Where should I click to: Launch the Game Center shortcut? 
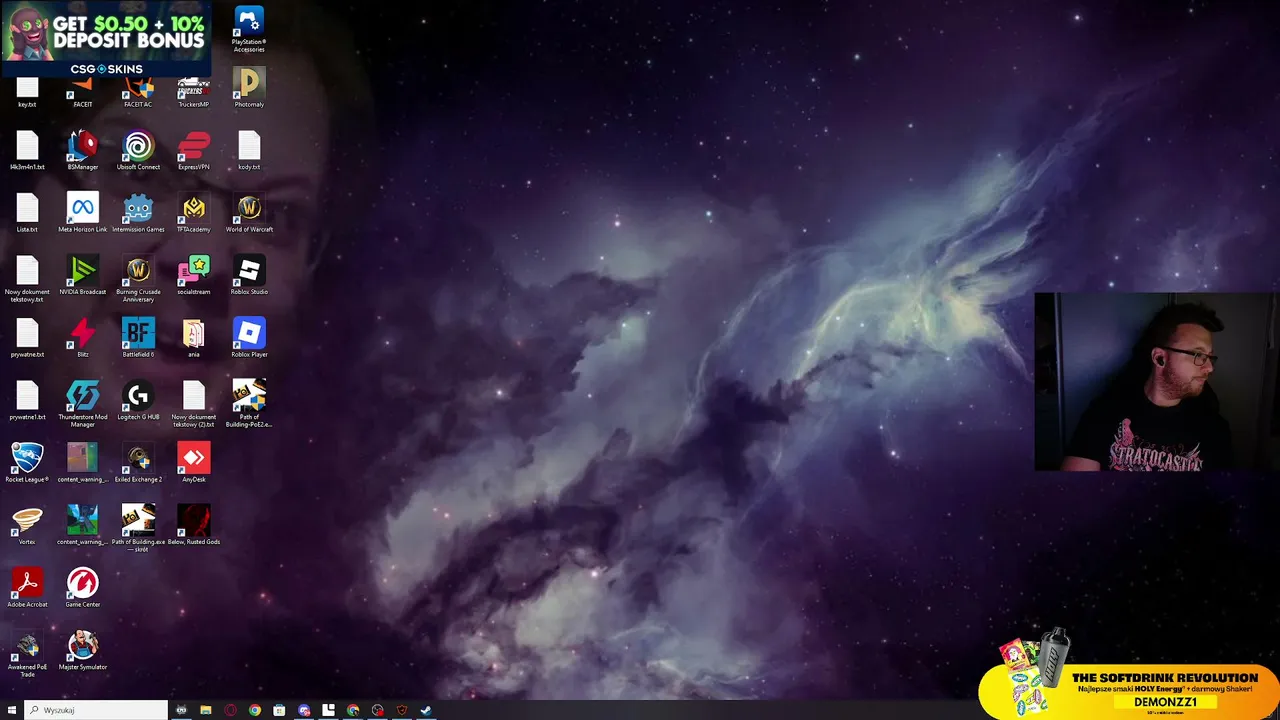tap(83, 588)
